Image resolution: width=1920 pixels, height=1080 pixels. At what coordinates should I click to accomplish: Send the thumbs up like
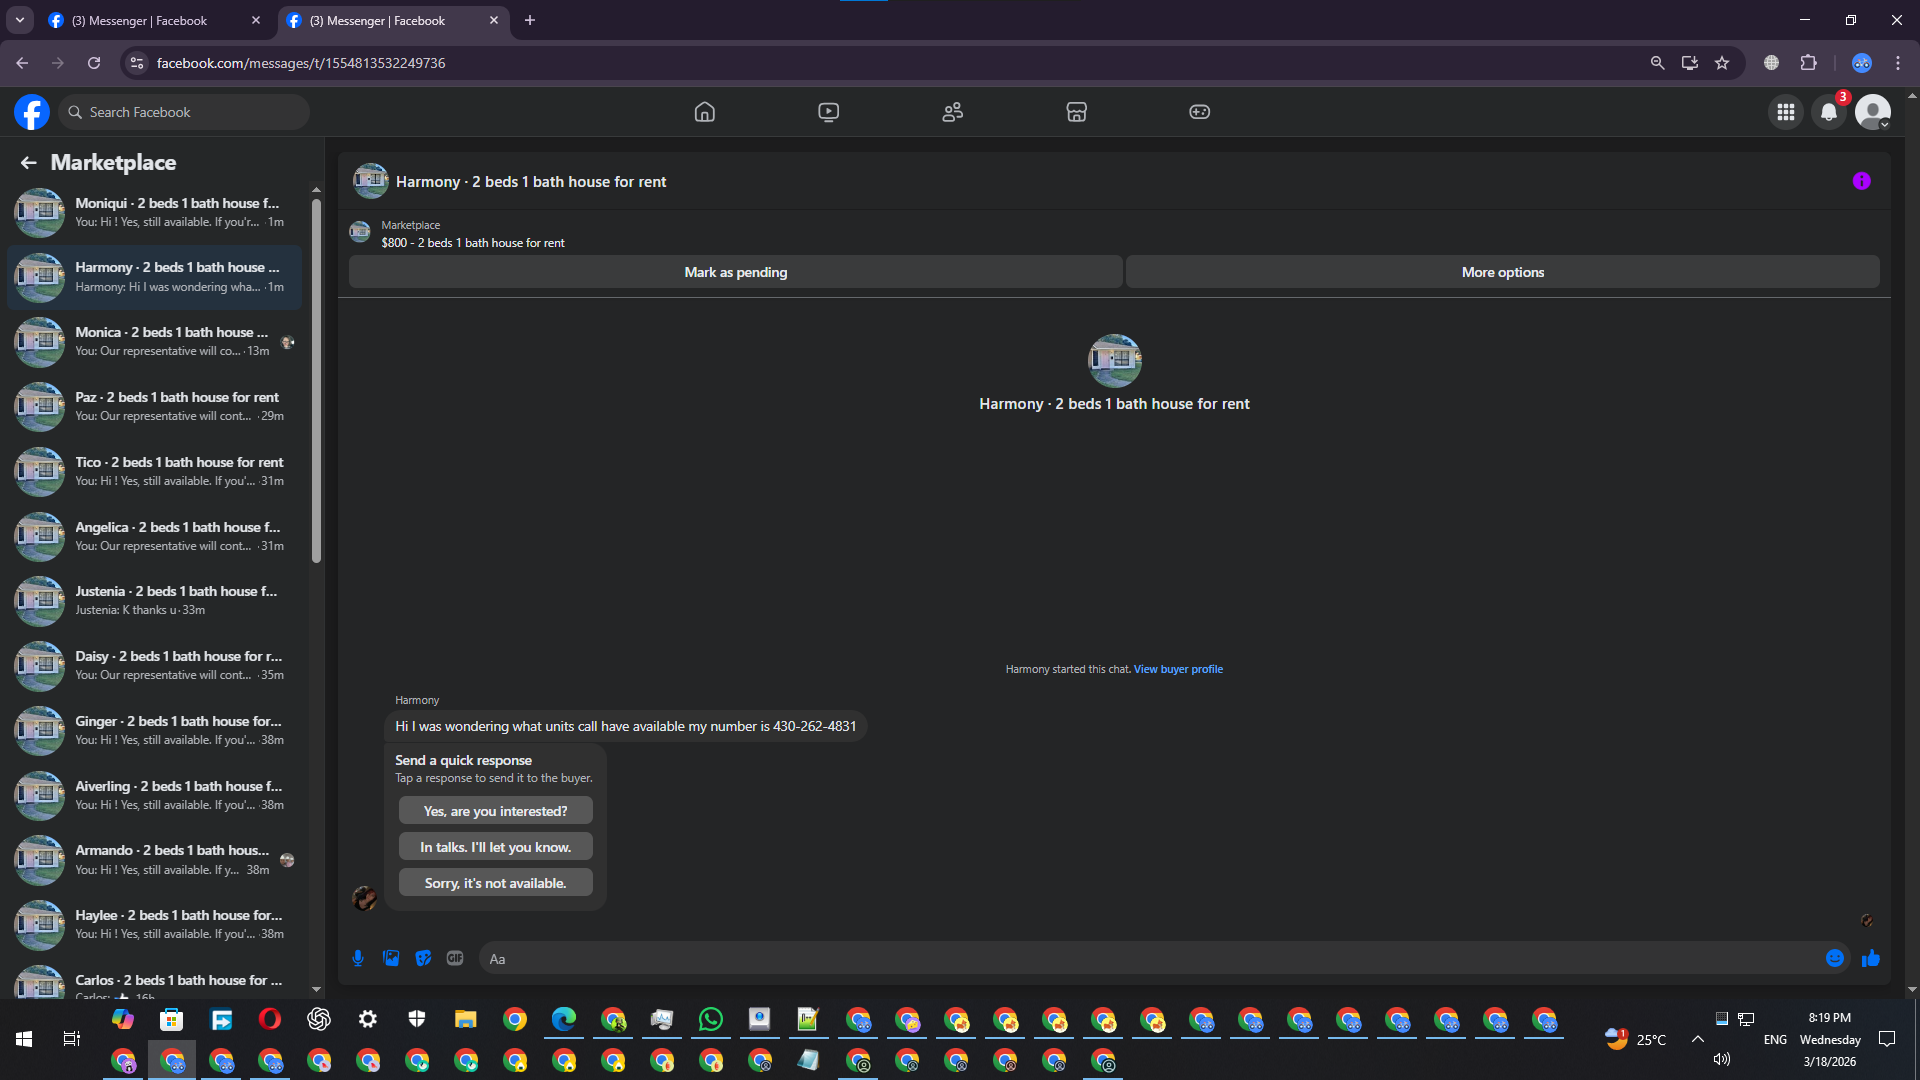click(x=1870, y=958)
